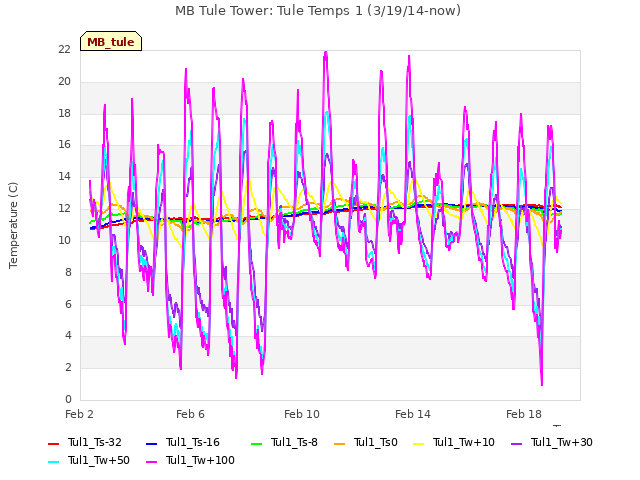Select the Tul1_Tw+10 legend label

point(464,442)
